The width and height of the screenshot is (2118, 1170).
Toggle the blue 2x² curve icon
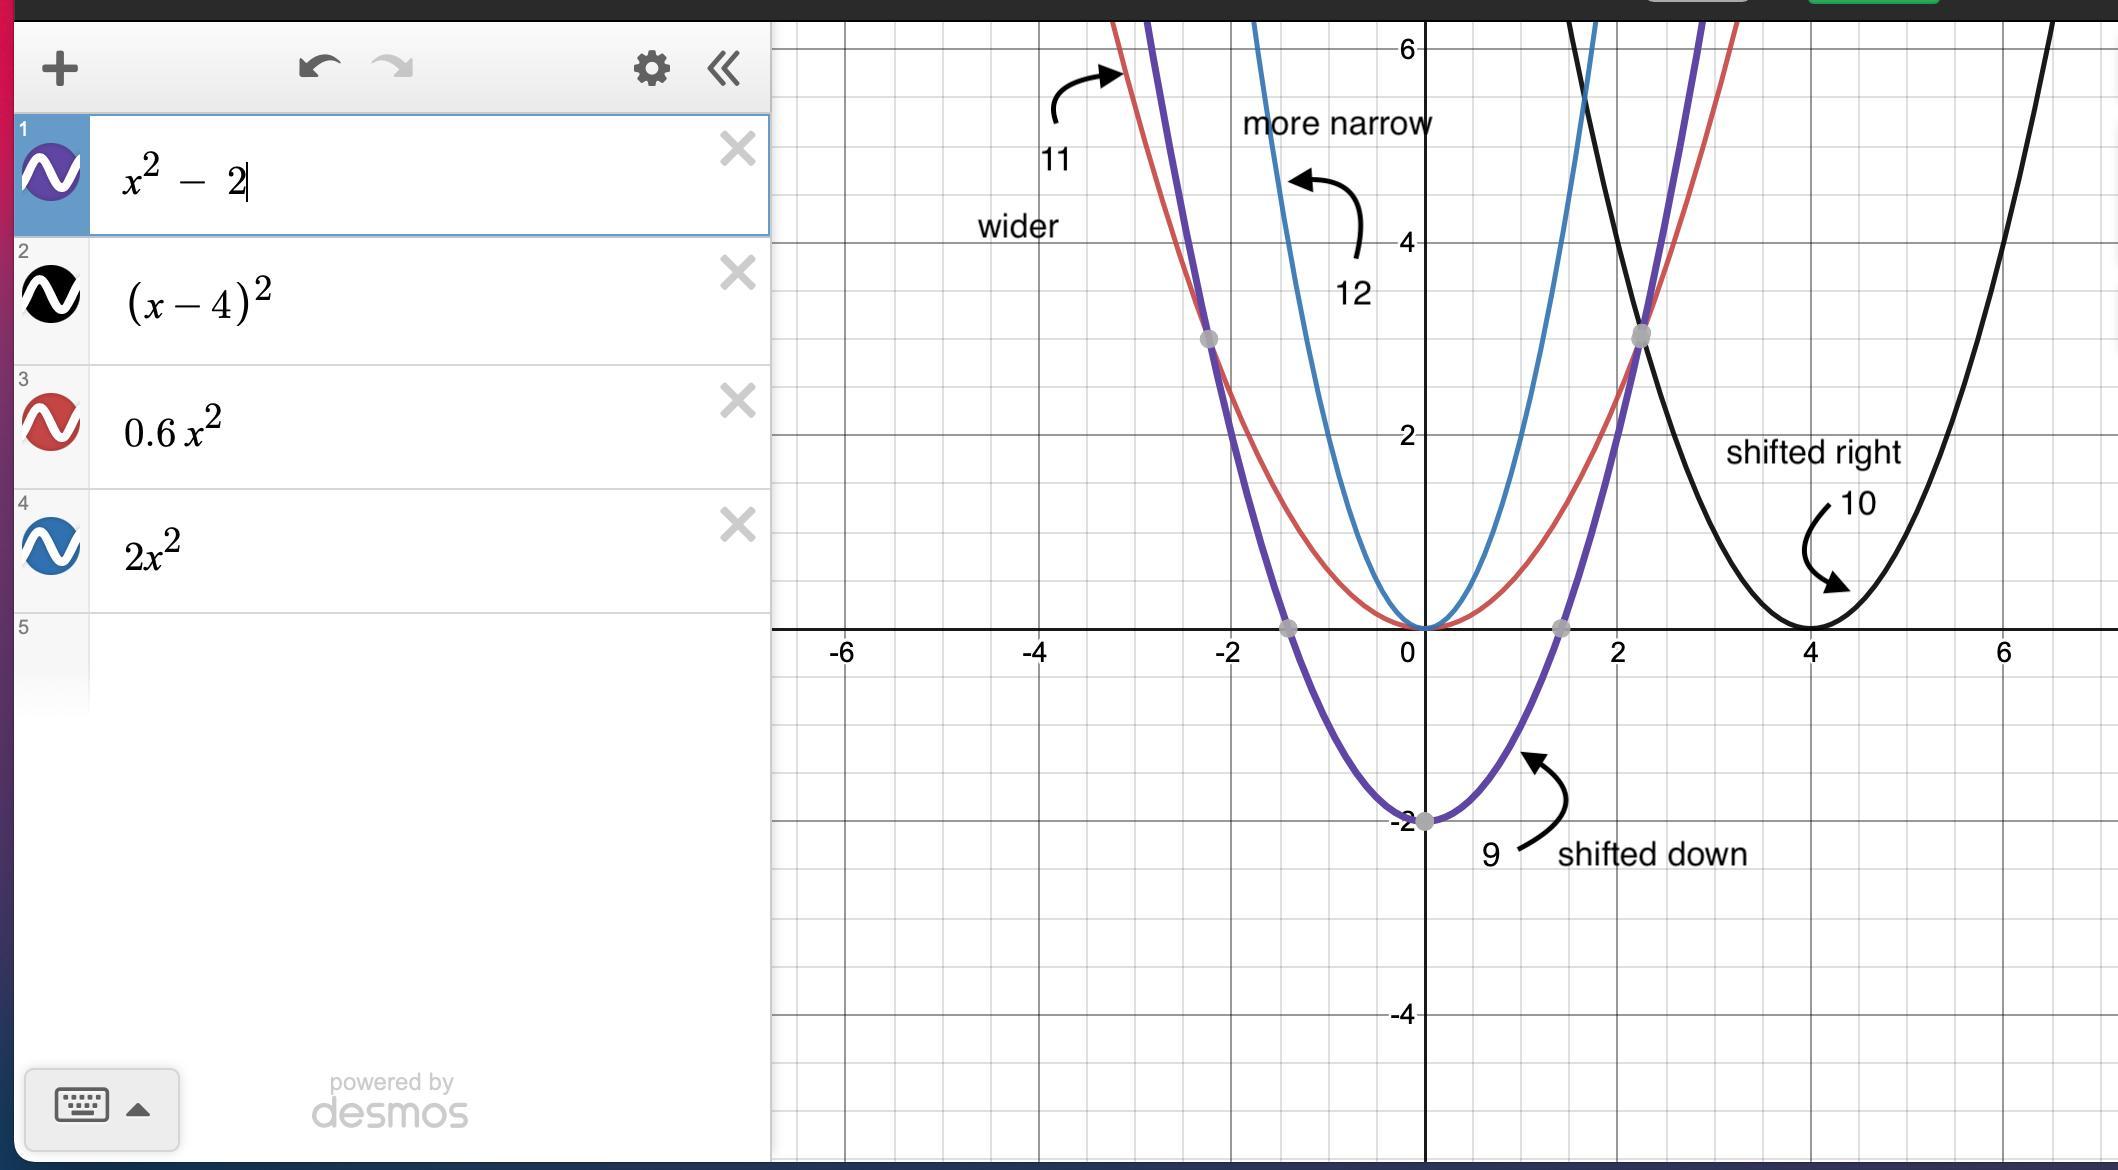coord(51,546)
